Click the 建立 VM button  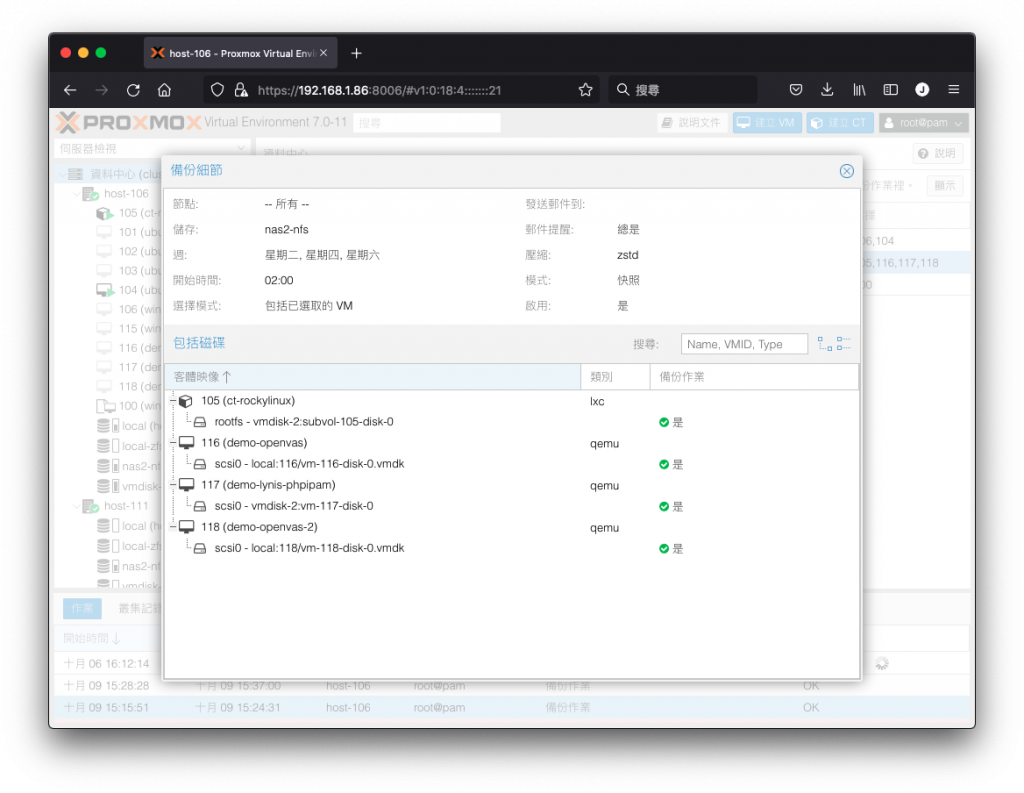click(x=767, y=123)
